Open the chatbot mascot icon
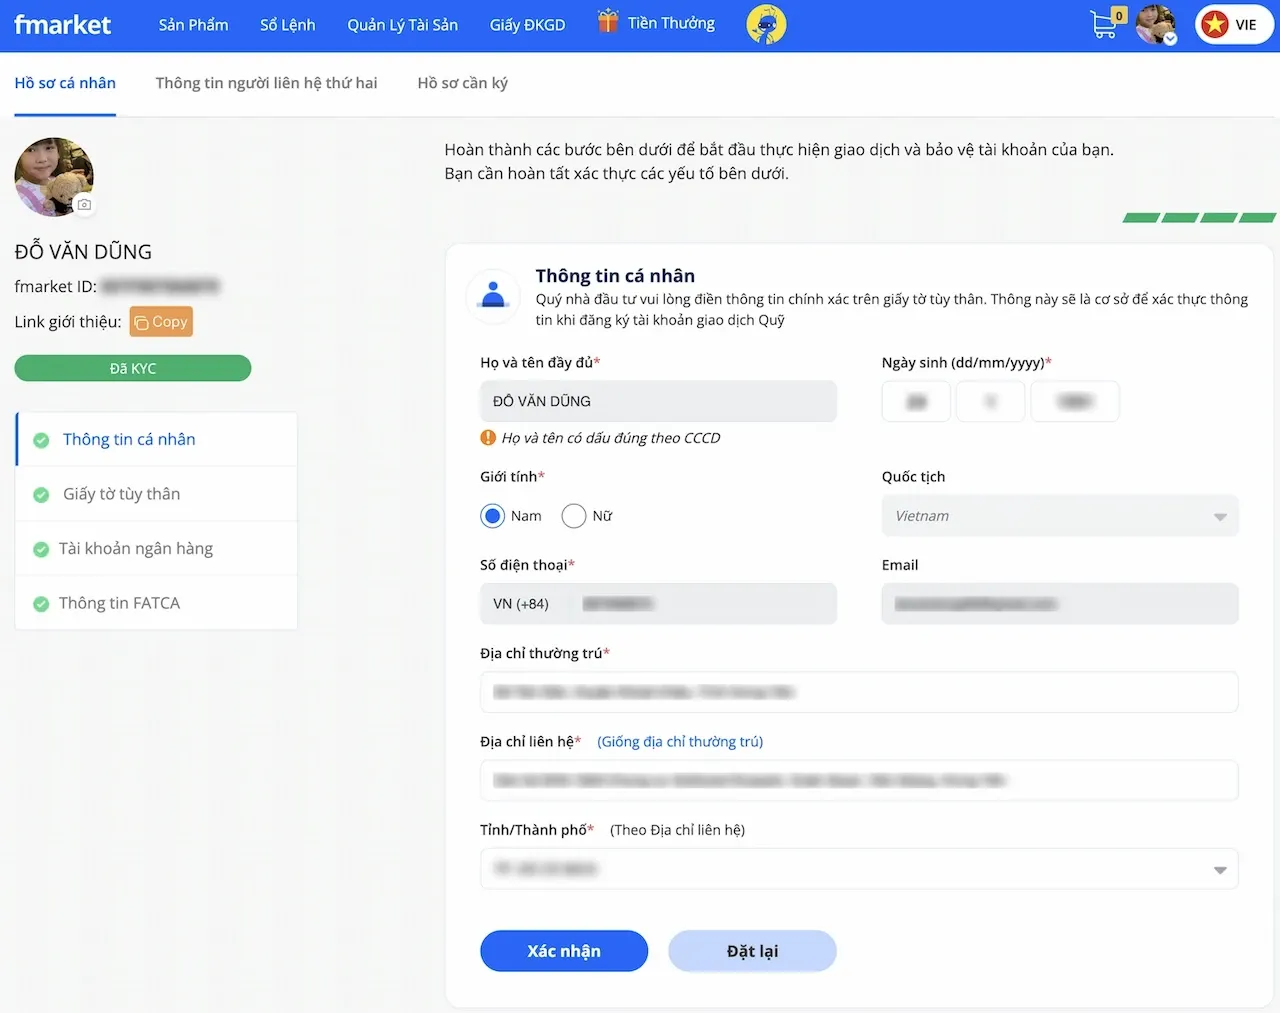1280x1013 pixels. coord(765,24)
